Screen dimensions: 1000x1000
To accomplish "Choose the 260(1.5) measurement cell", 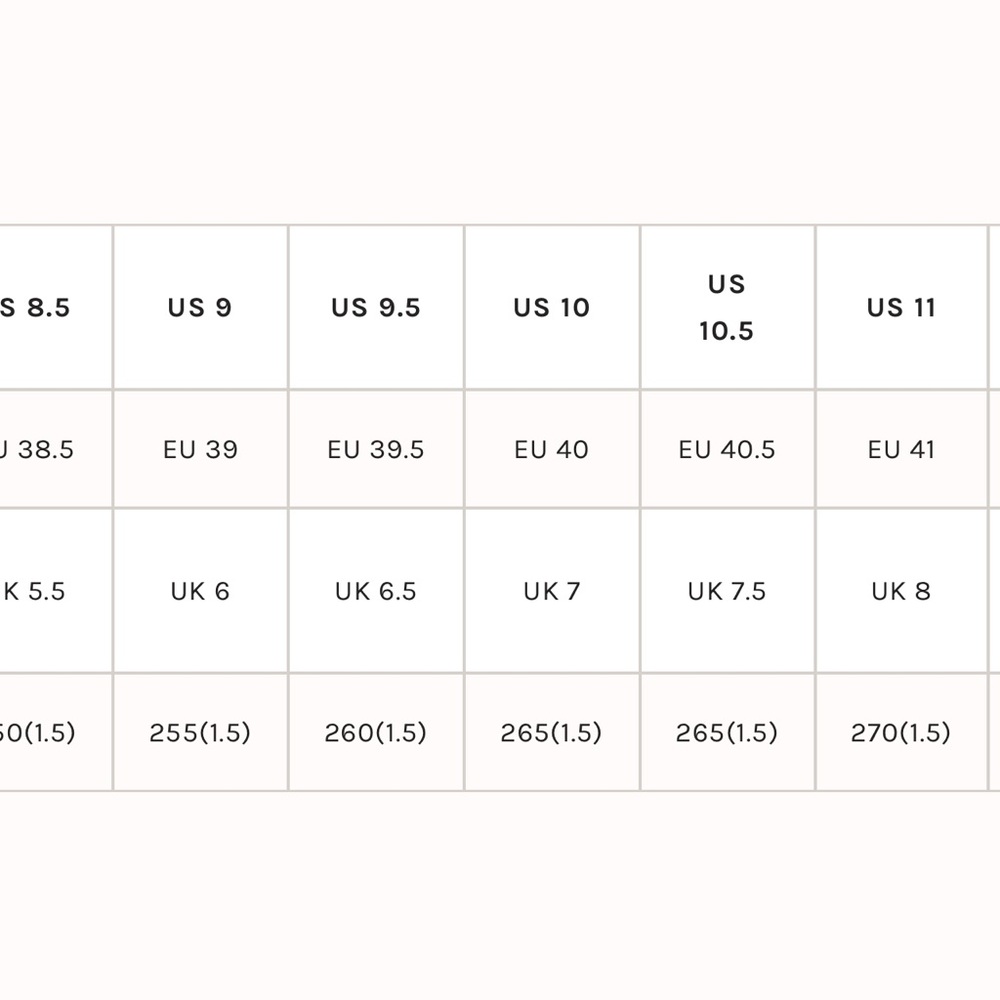I will click(x=376, y=733).
